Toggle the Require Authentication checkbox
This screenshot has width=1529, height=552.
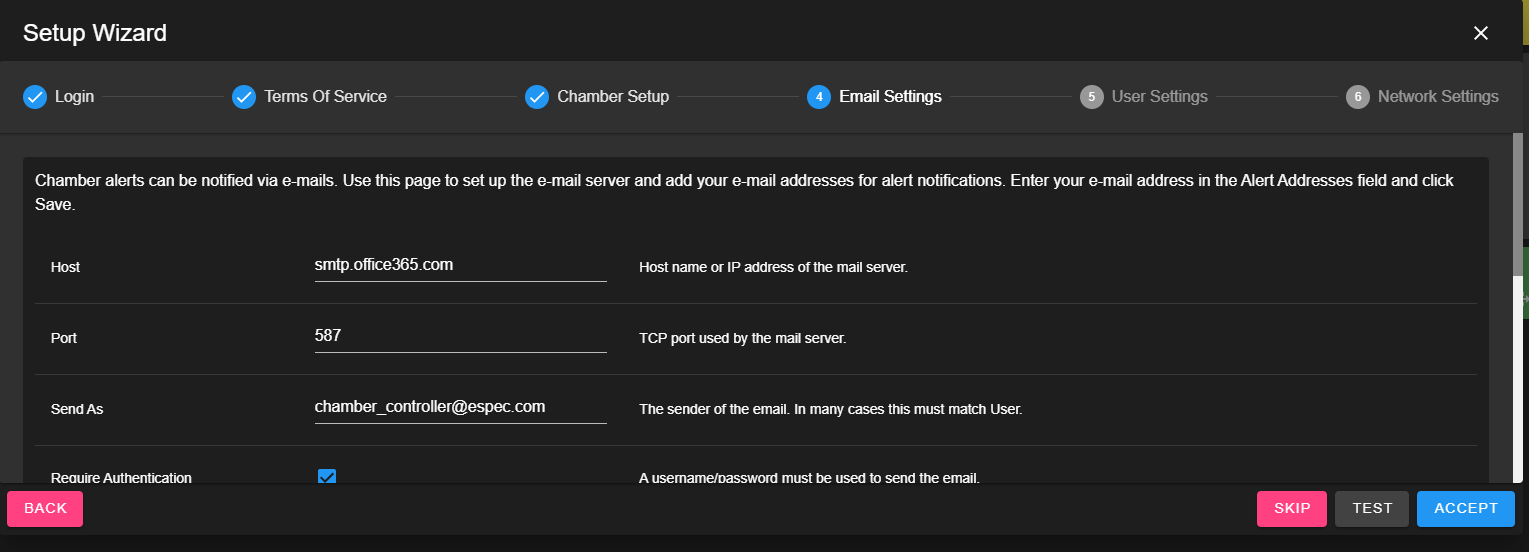tap(327, 477)
